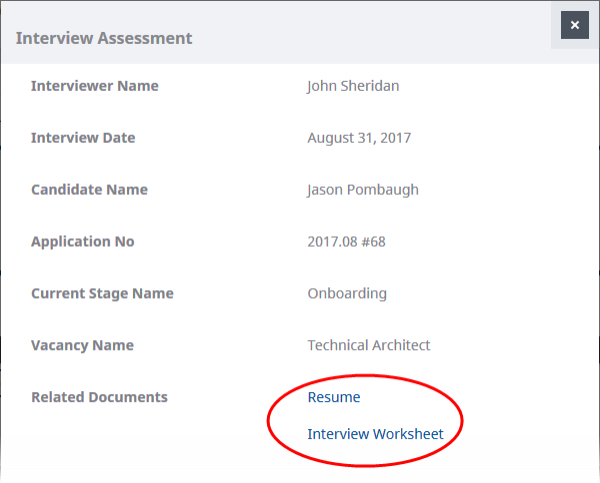
Task: Click the August 31, 2017 date value
Action: tap(359, 138)
